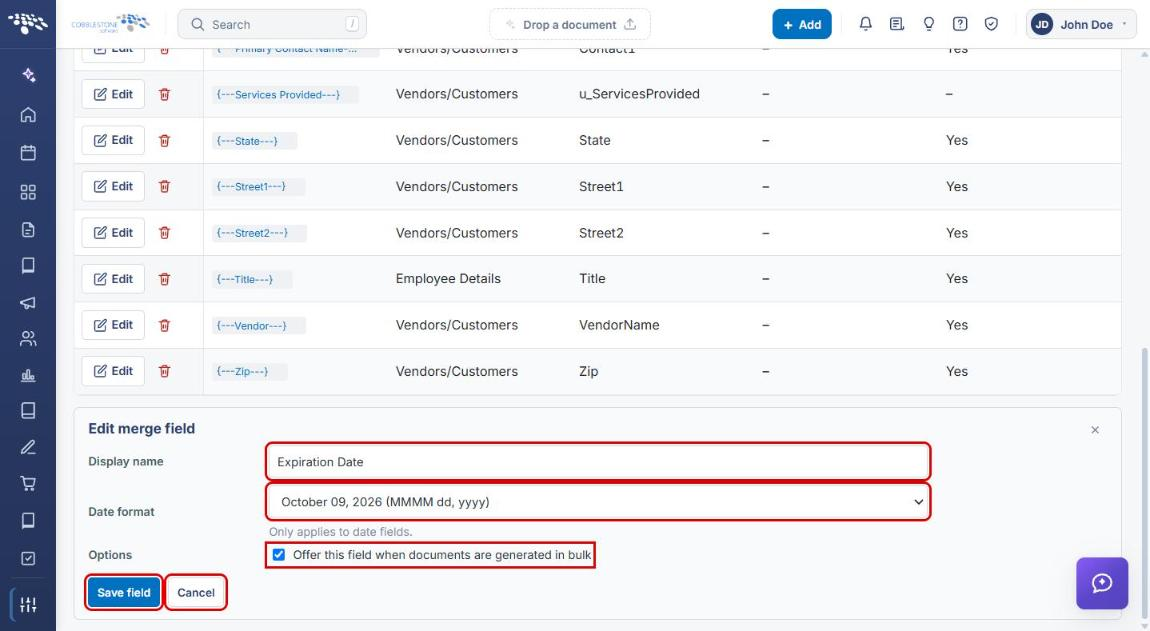Edit the Services Provided row
This screenshot has width=1150, height=631.
(113, 94)
